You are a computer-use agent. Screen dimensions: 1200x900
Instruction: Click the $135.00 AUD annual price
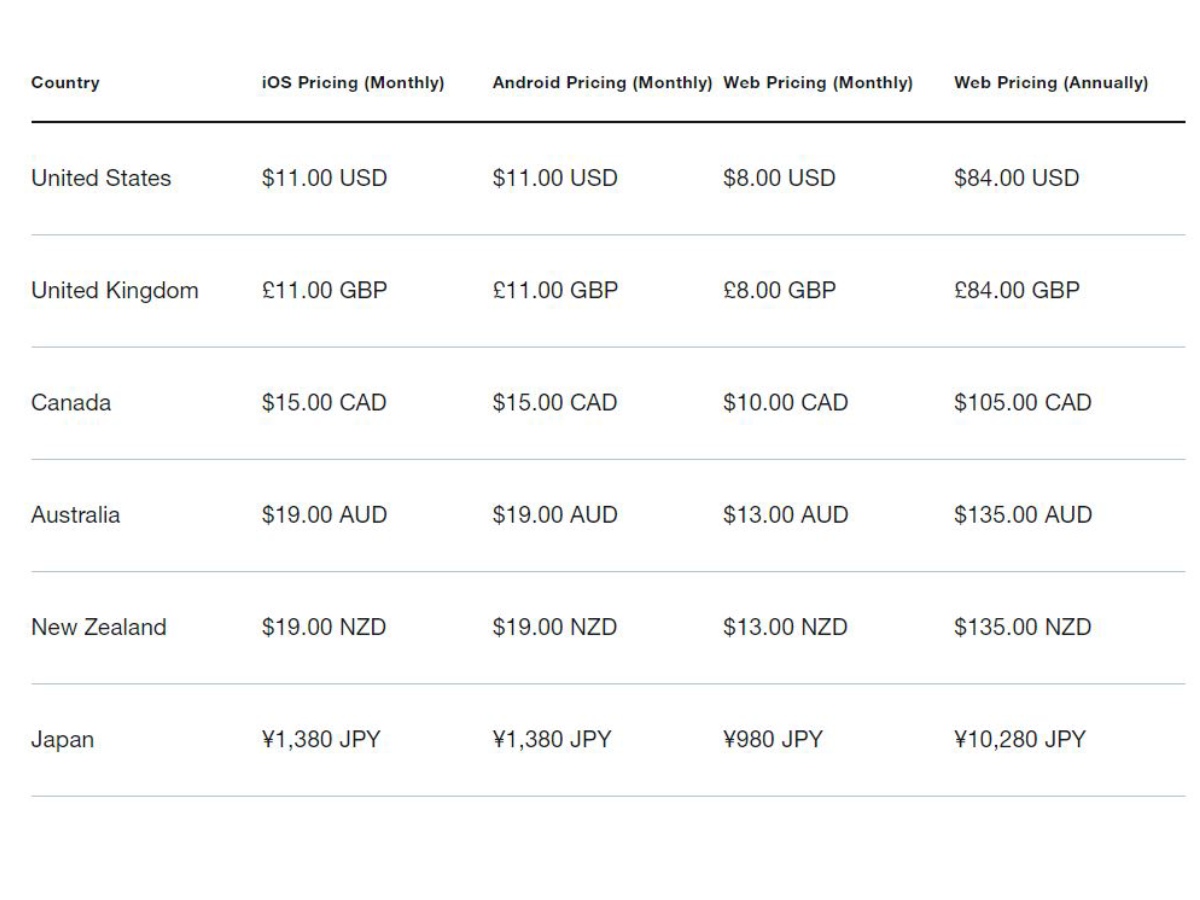pyautogui.click(x=1023, y=515)
